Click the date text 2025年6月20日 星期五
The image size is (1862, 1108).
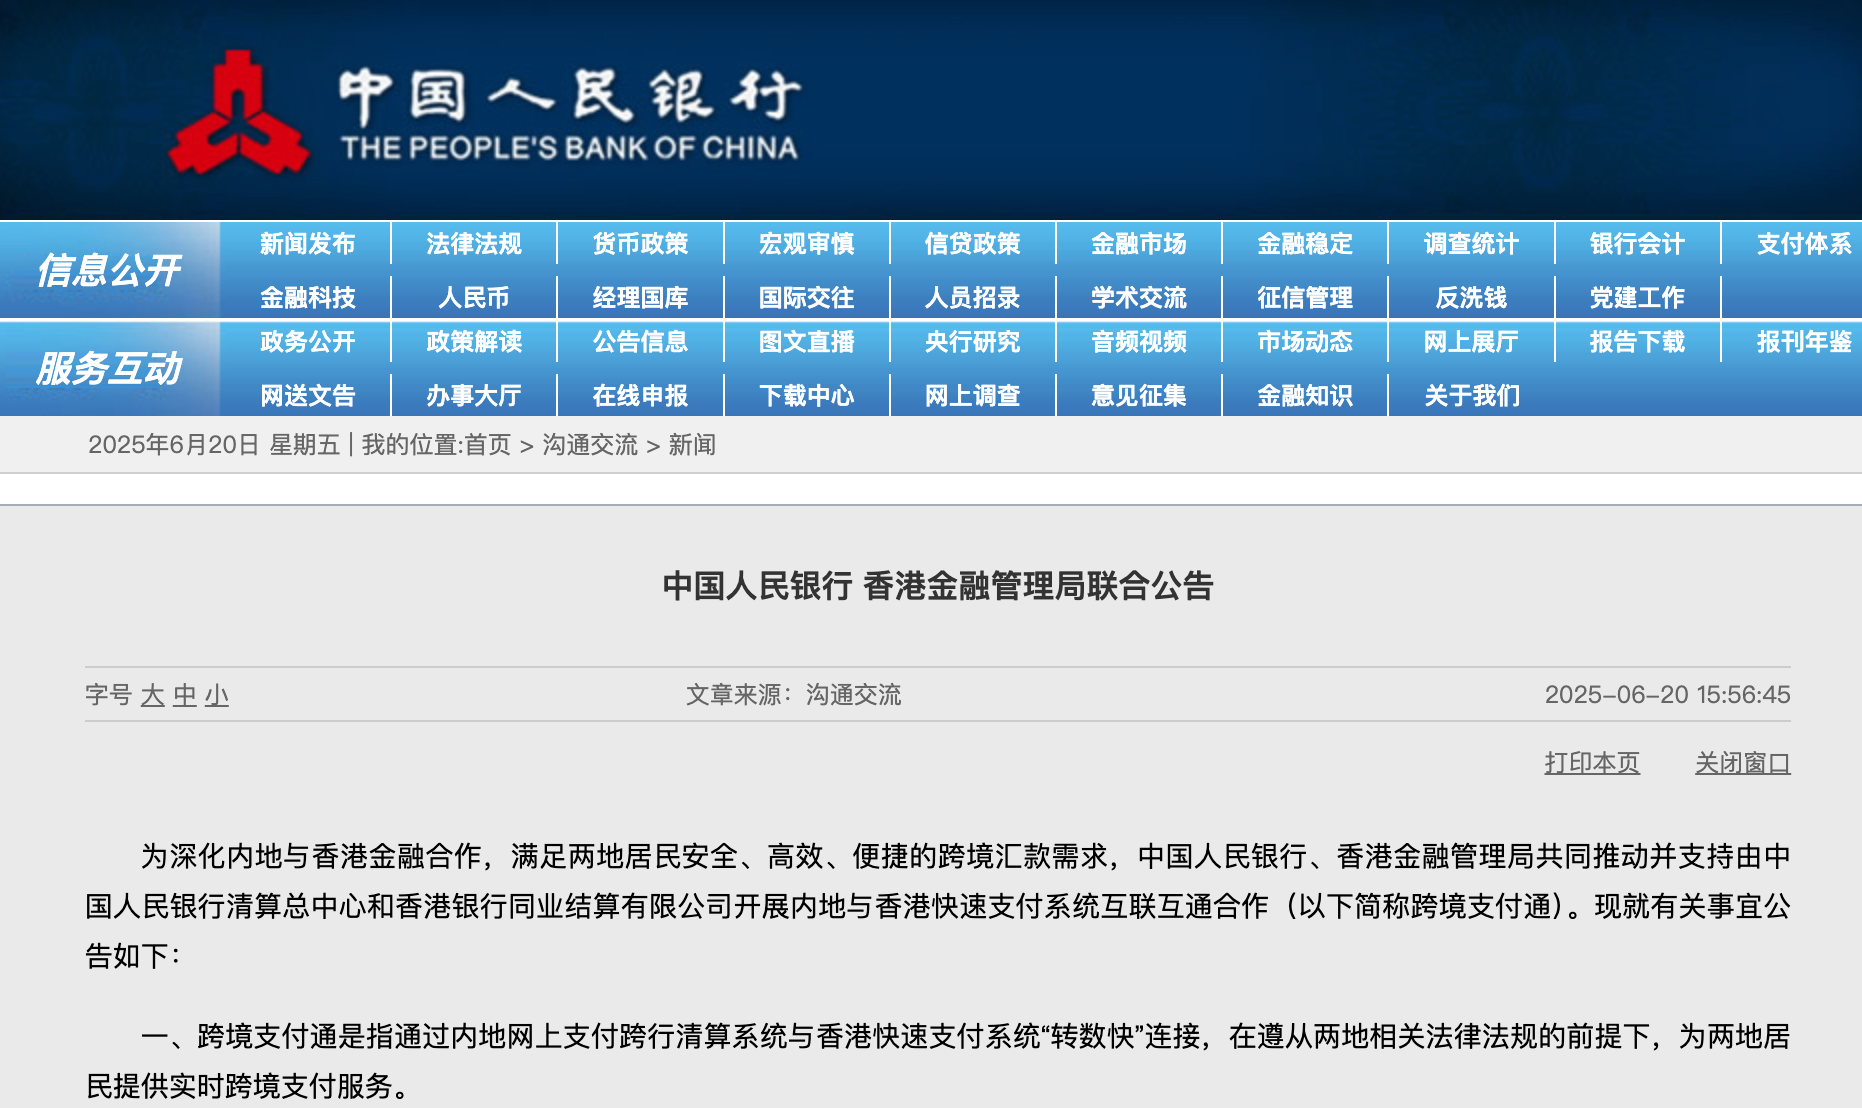(x=214, y=445)
